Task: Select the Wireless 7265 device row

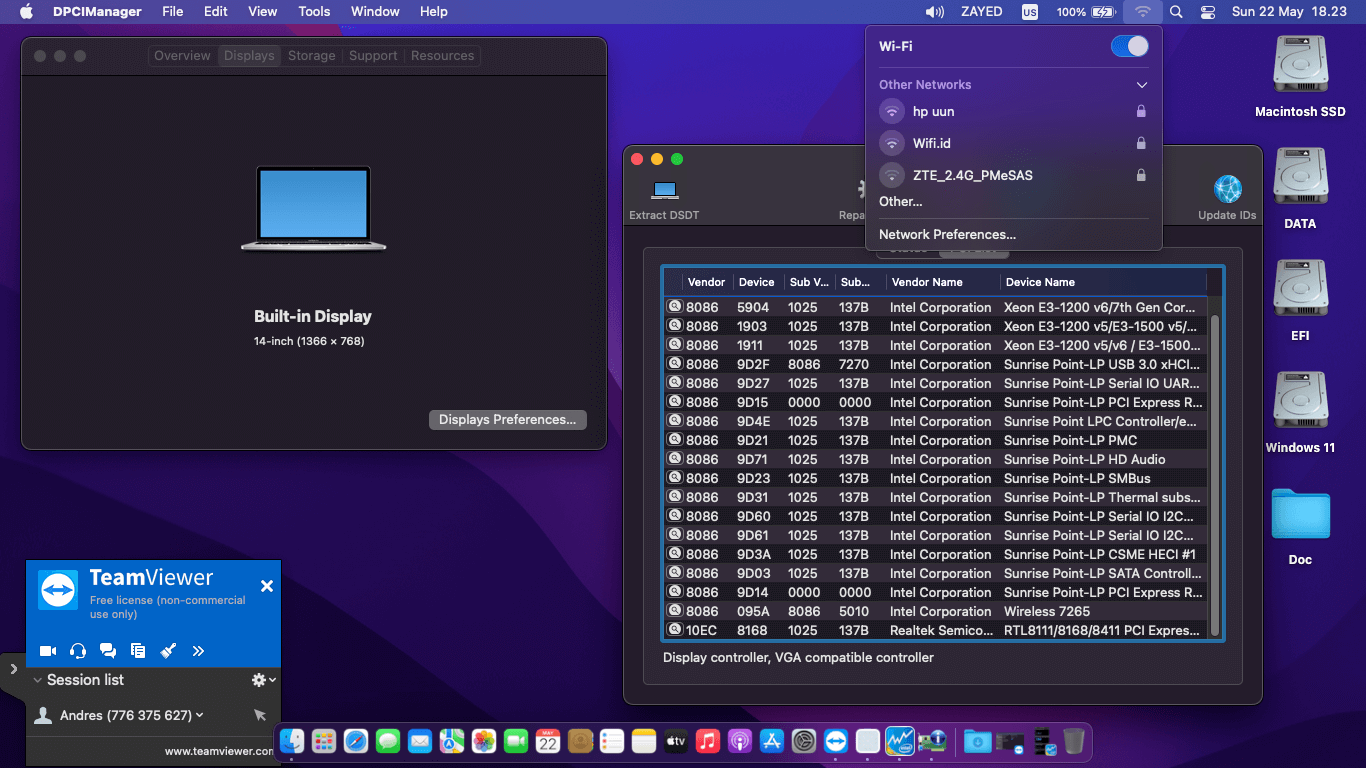Action: (x=936, y=611)
